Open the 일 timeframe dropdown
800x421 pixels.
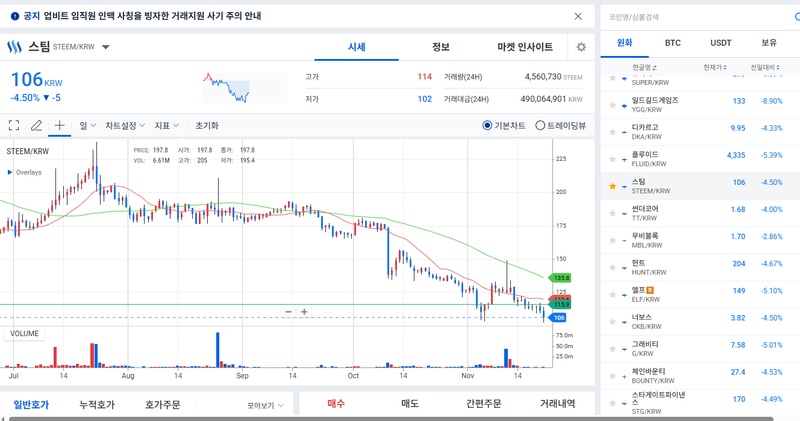point(88,126)
